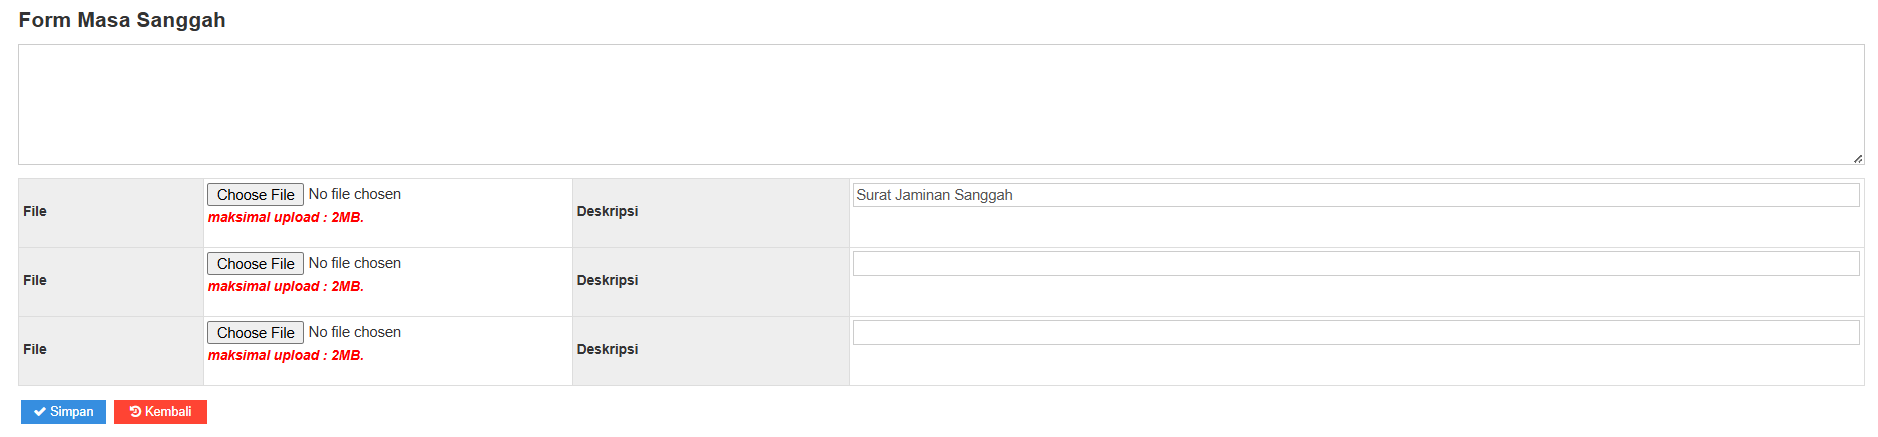Click the Form Masa Sanggah heading
The height and width of the screenshot is (437, 1878).
122,20
